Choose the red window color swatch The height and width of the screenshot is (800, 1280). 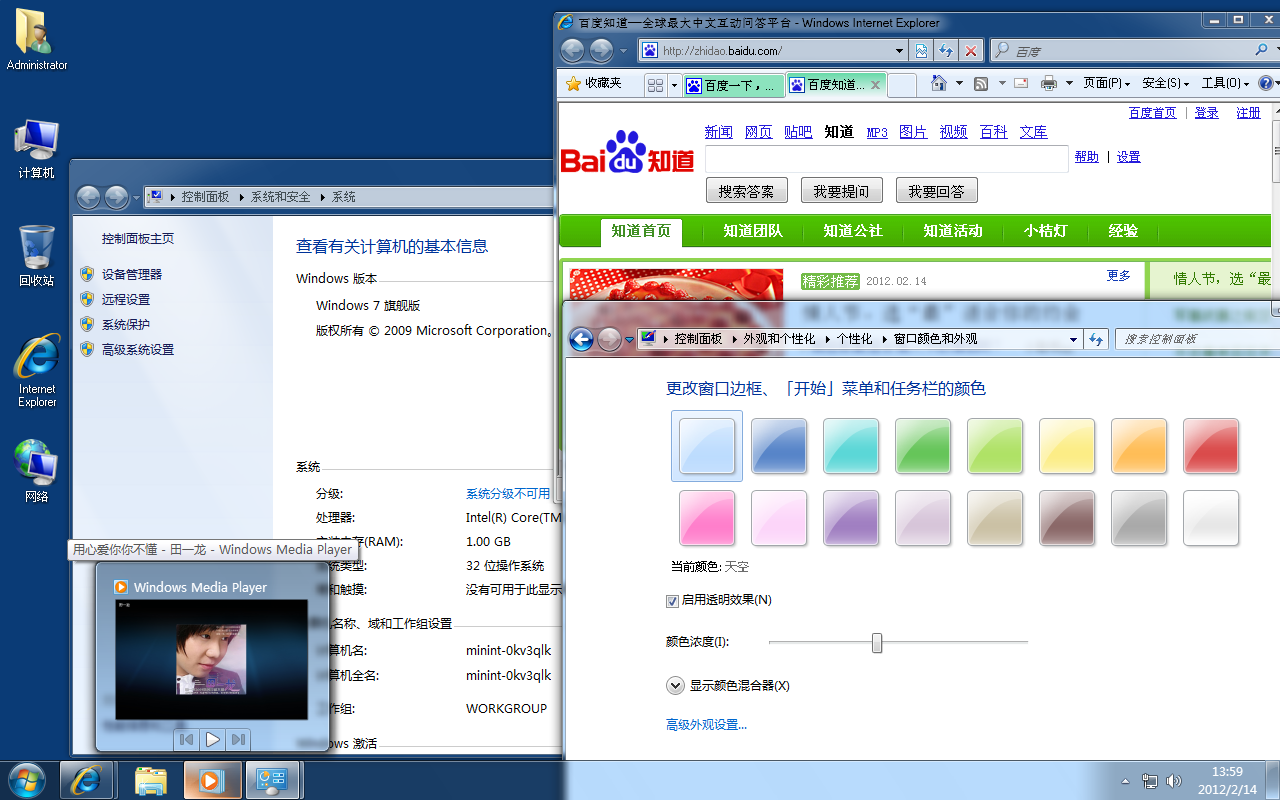pyautogui.click(x=1211, y=446)
